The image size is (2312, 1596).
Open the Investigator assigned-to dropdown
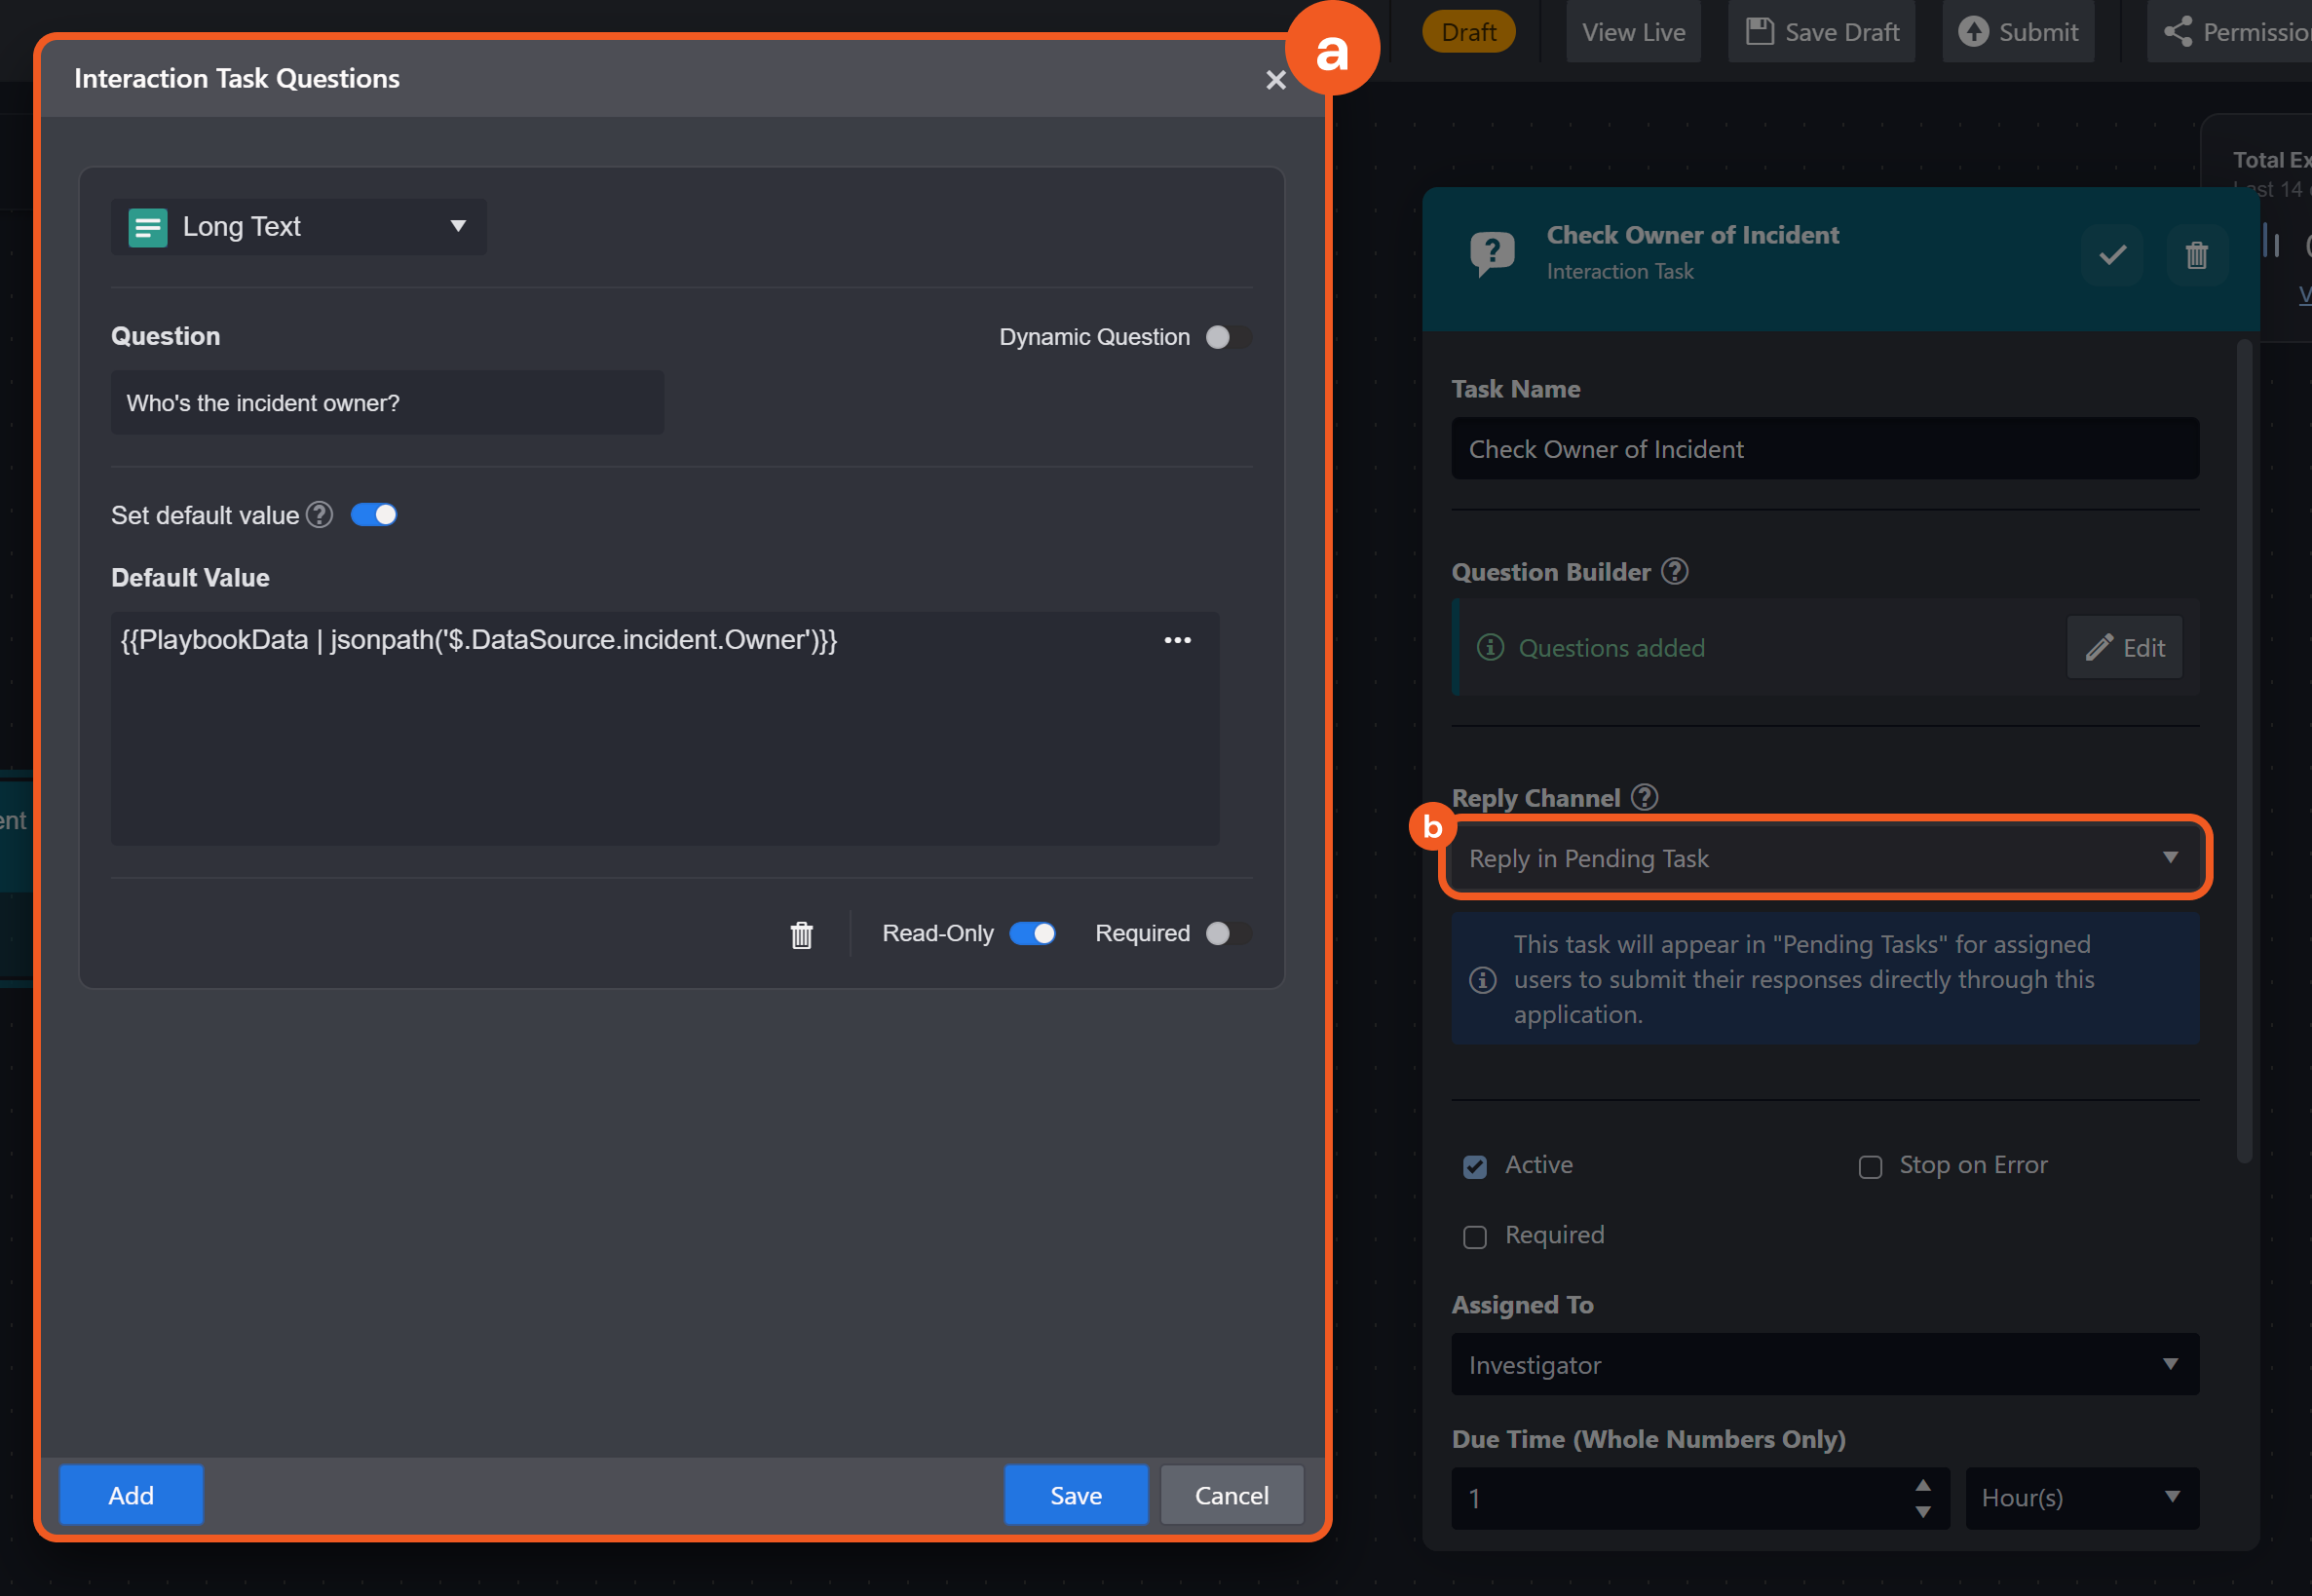(x=1824, y=1365)
